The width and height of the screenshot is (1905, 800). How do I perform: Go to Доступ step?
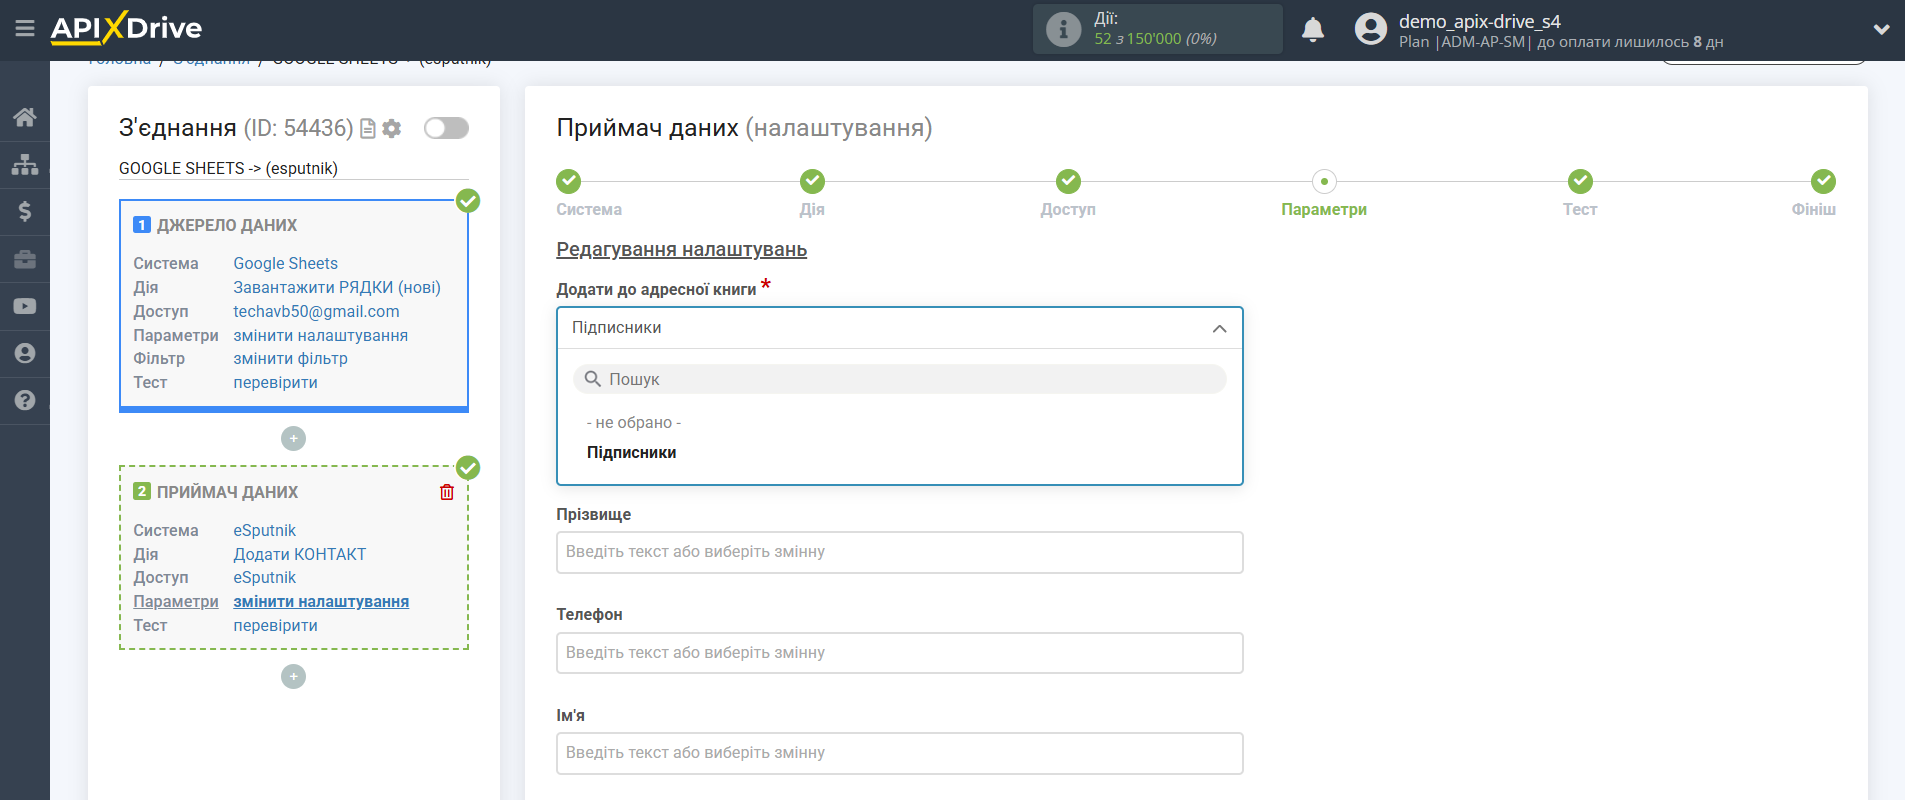click(x=1068, y=181)
